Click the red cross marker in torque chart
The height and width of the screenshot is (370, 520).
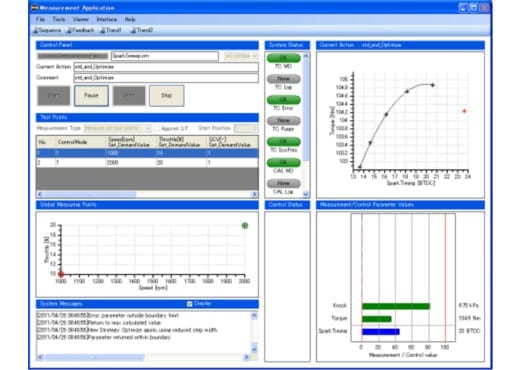(464, 111)
